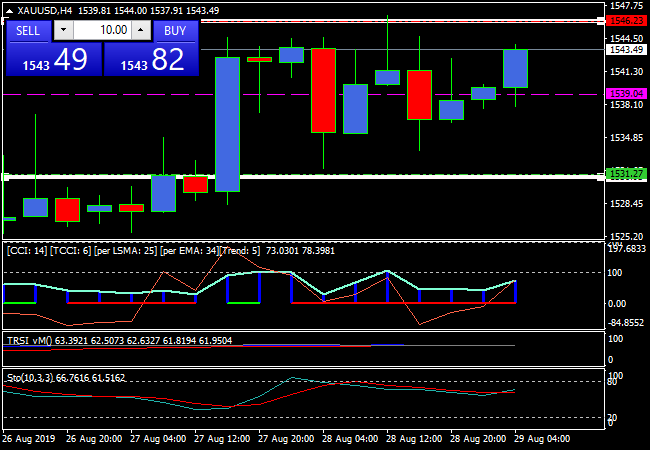Decrease lot volume with down arrow
The width and height of the screenshot is (650, 450).
point(60,31)
